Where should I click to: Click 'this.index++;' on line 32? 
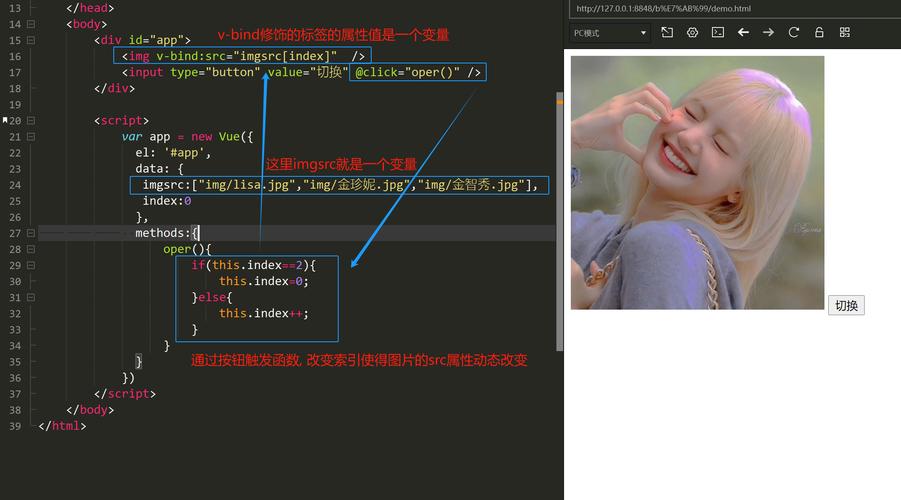coord(264,314)
